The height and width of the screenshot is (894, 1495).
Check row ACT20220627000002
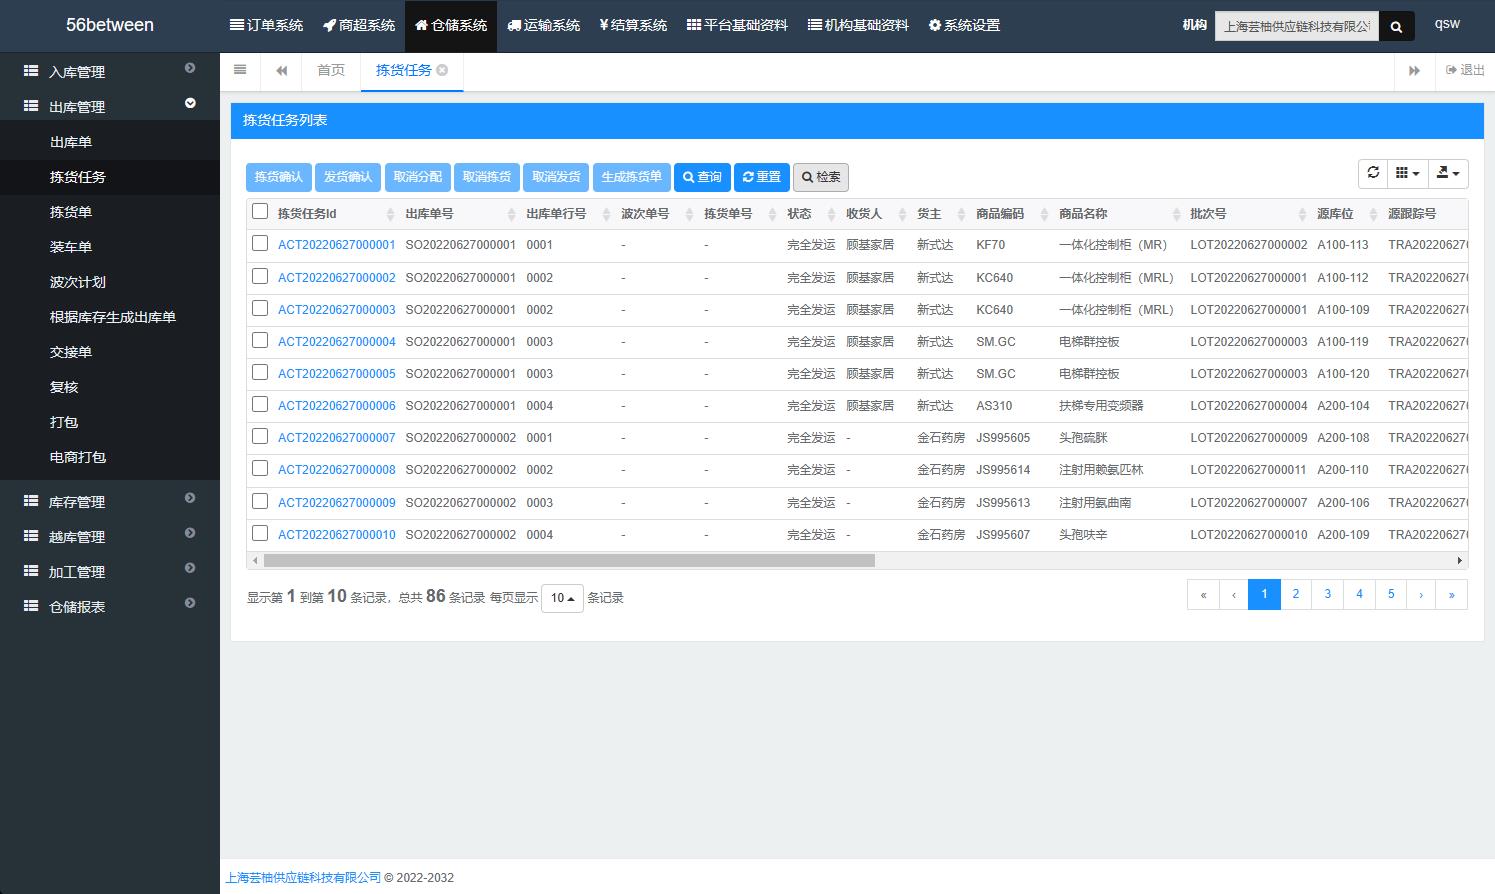click(x=260, y=276)
